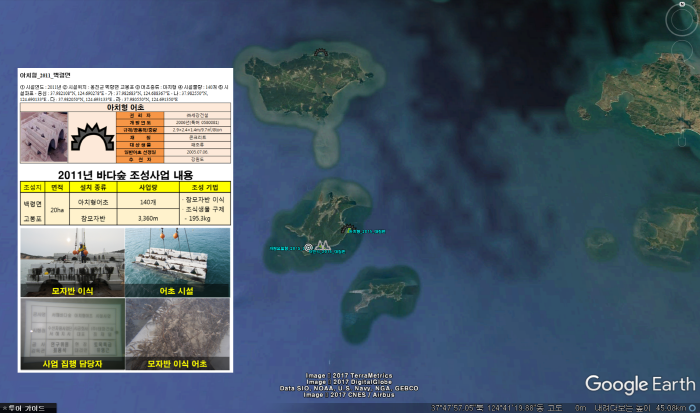Screen dimensions: 700x413
Task: Click the arch reef placemark on the northern island
Action: [321, 53]
